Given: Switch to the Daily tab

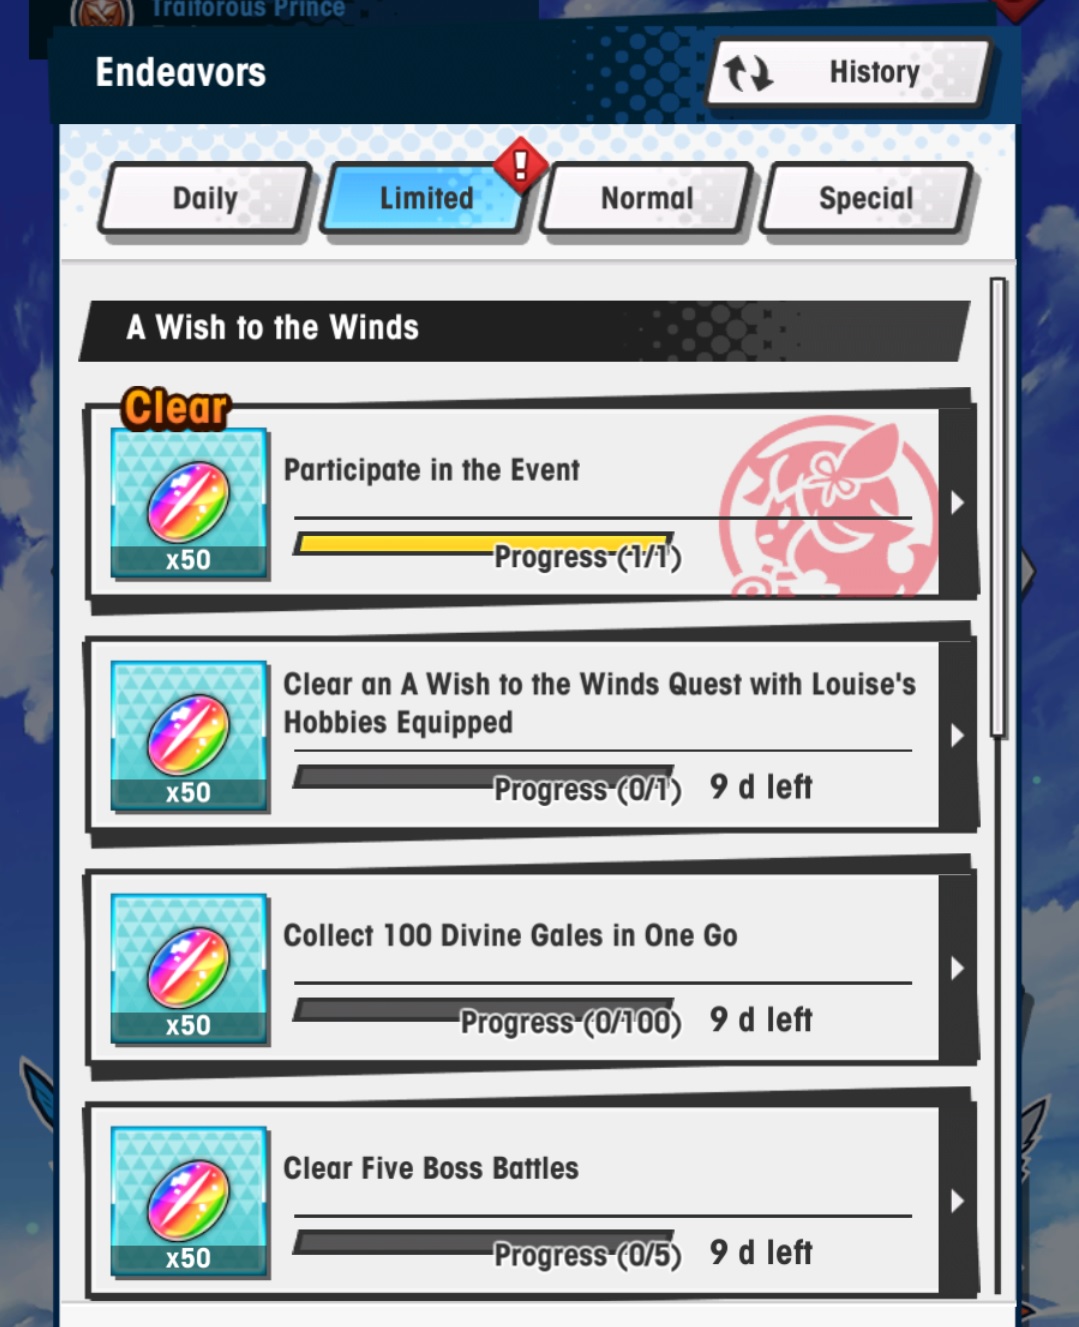Looking at the screenshot, I should pyautogui.click(x=205, y=198).
